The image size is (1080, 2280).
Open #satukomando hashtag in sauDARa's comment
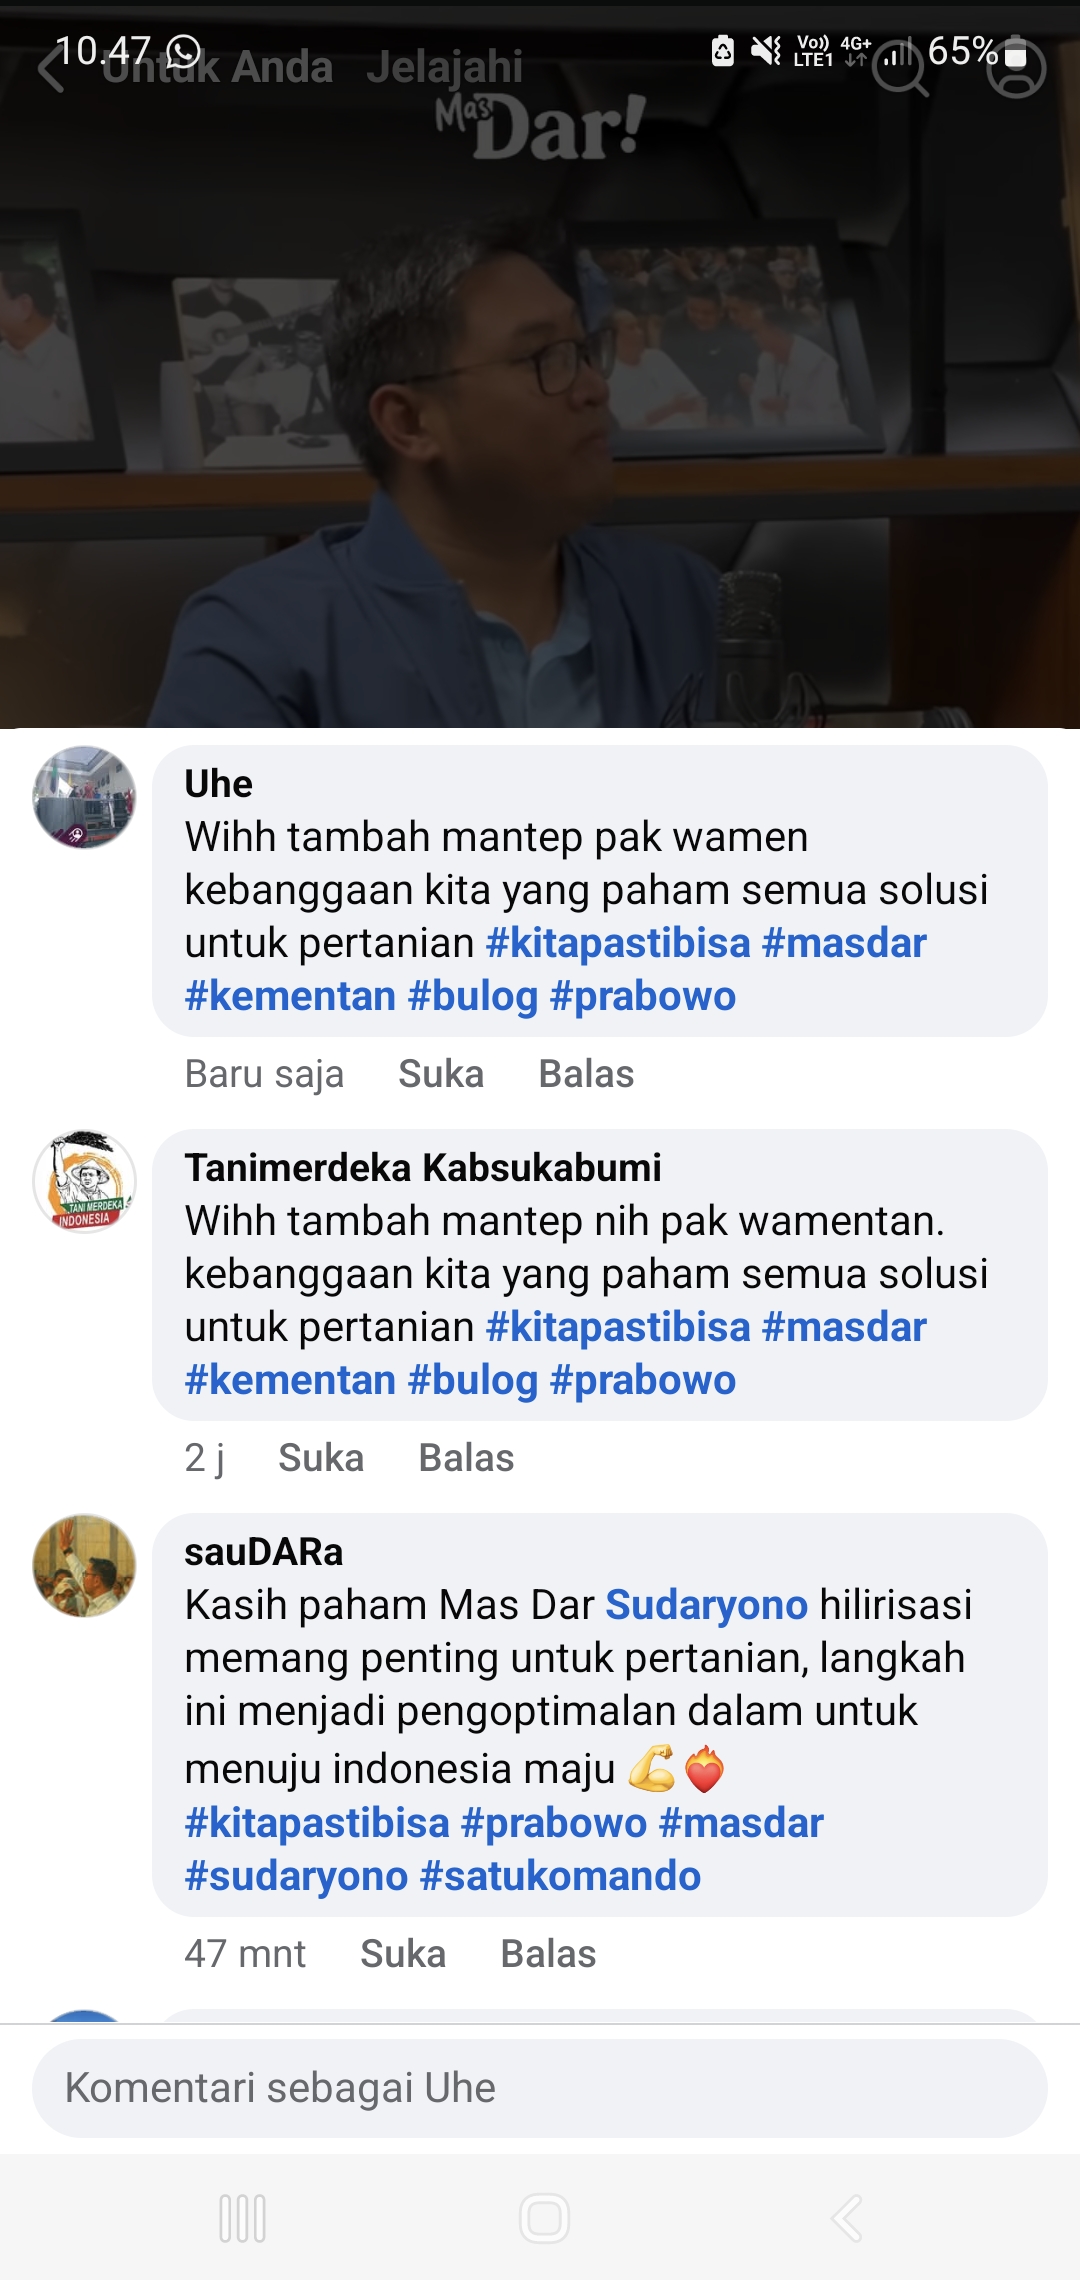click(561, 1876)
